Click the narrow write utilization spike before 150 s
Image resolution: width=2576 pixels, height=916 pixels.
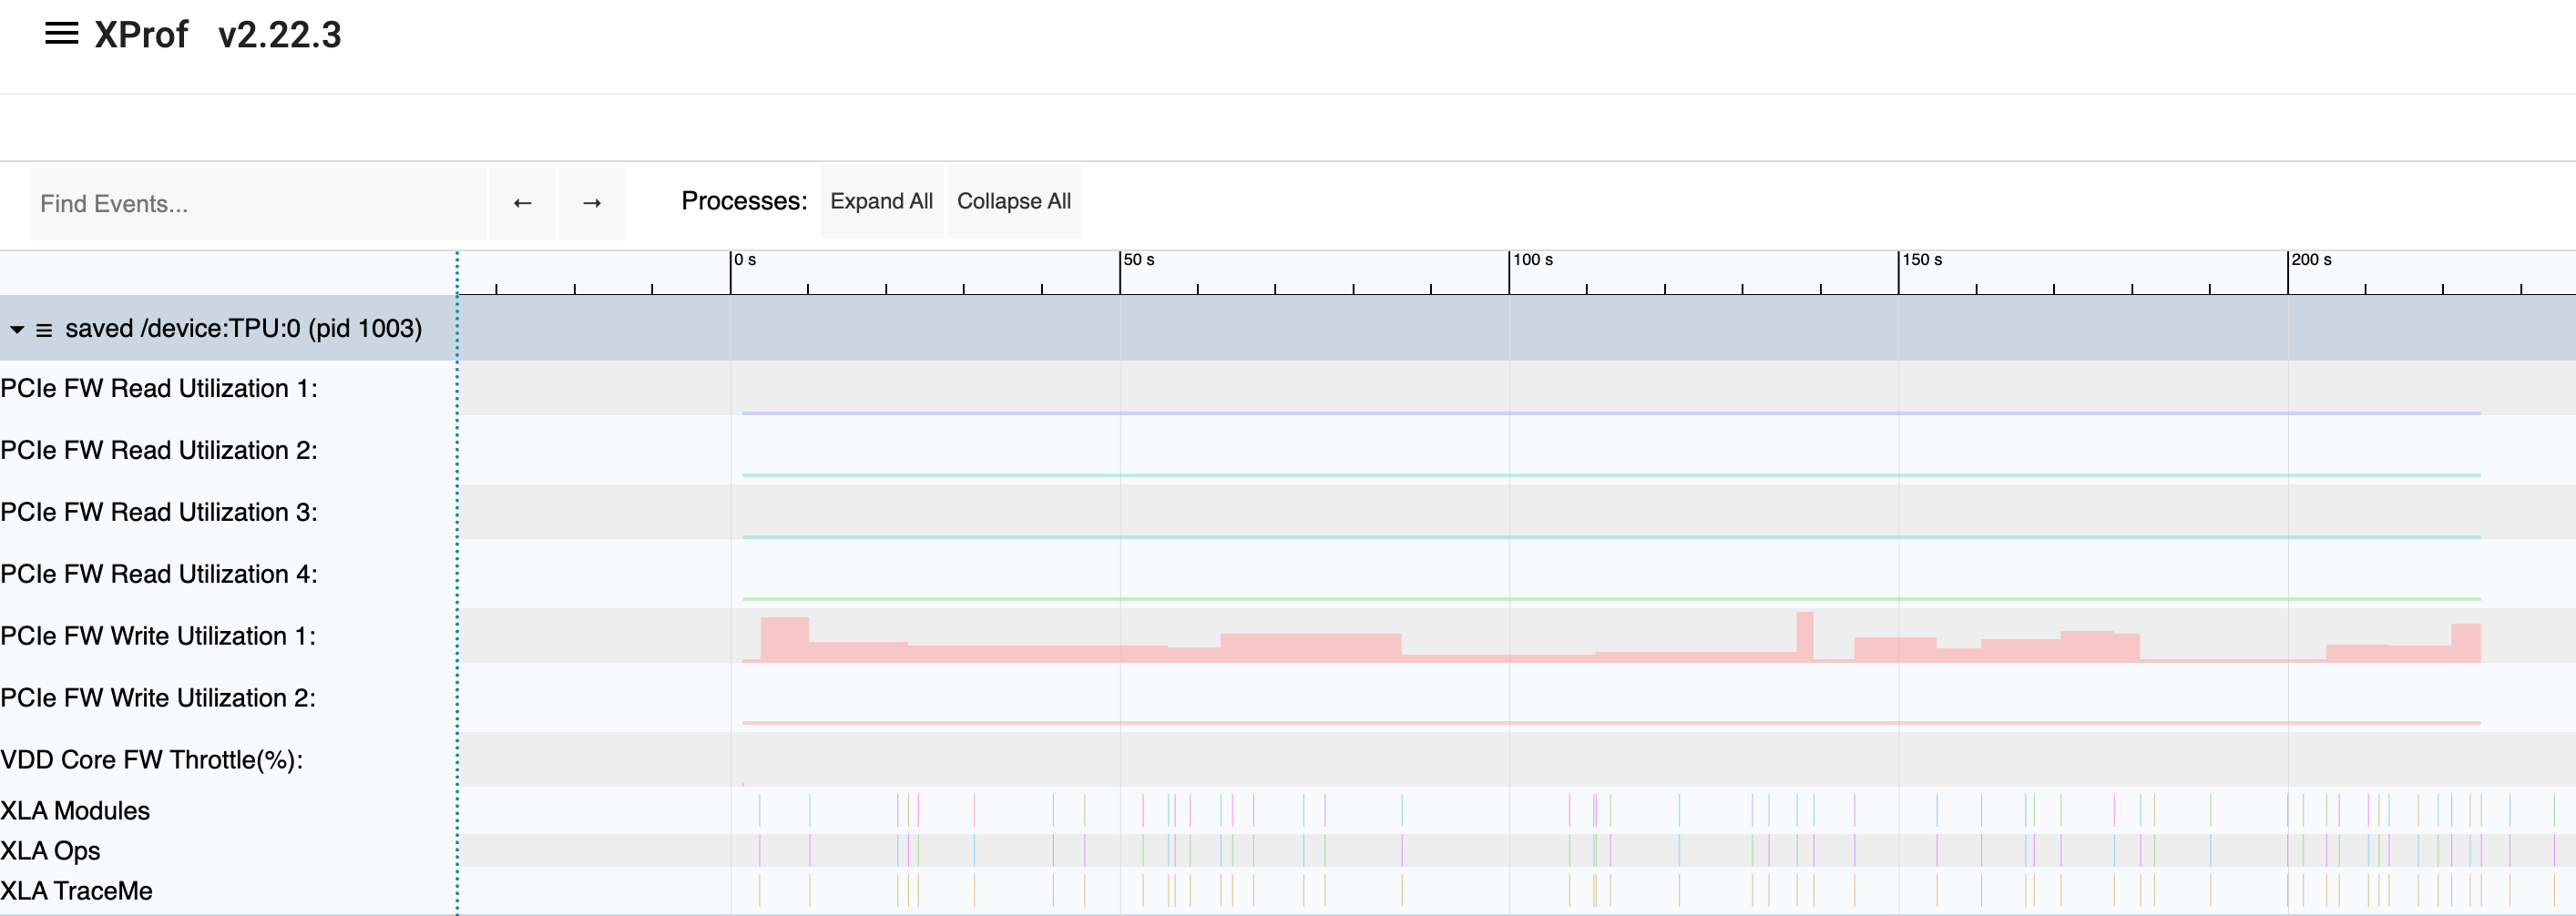(1804, 636)
